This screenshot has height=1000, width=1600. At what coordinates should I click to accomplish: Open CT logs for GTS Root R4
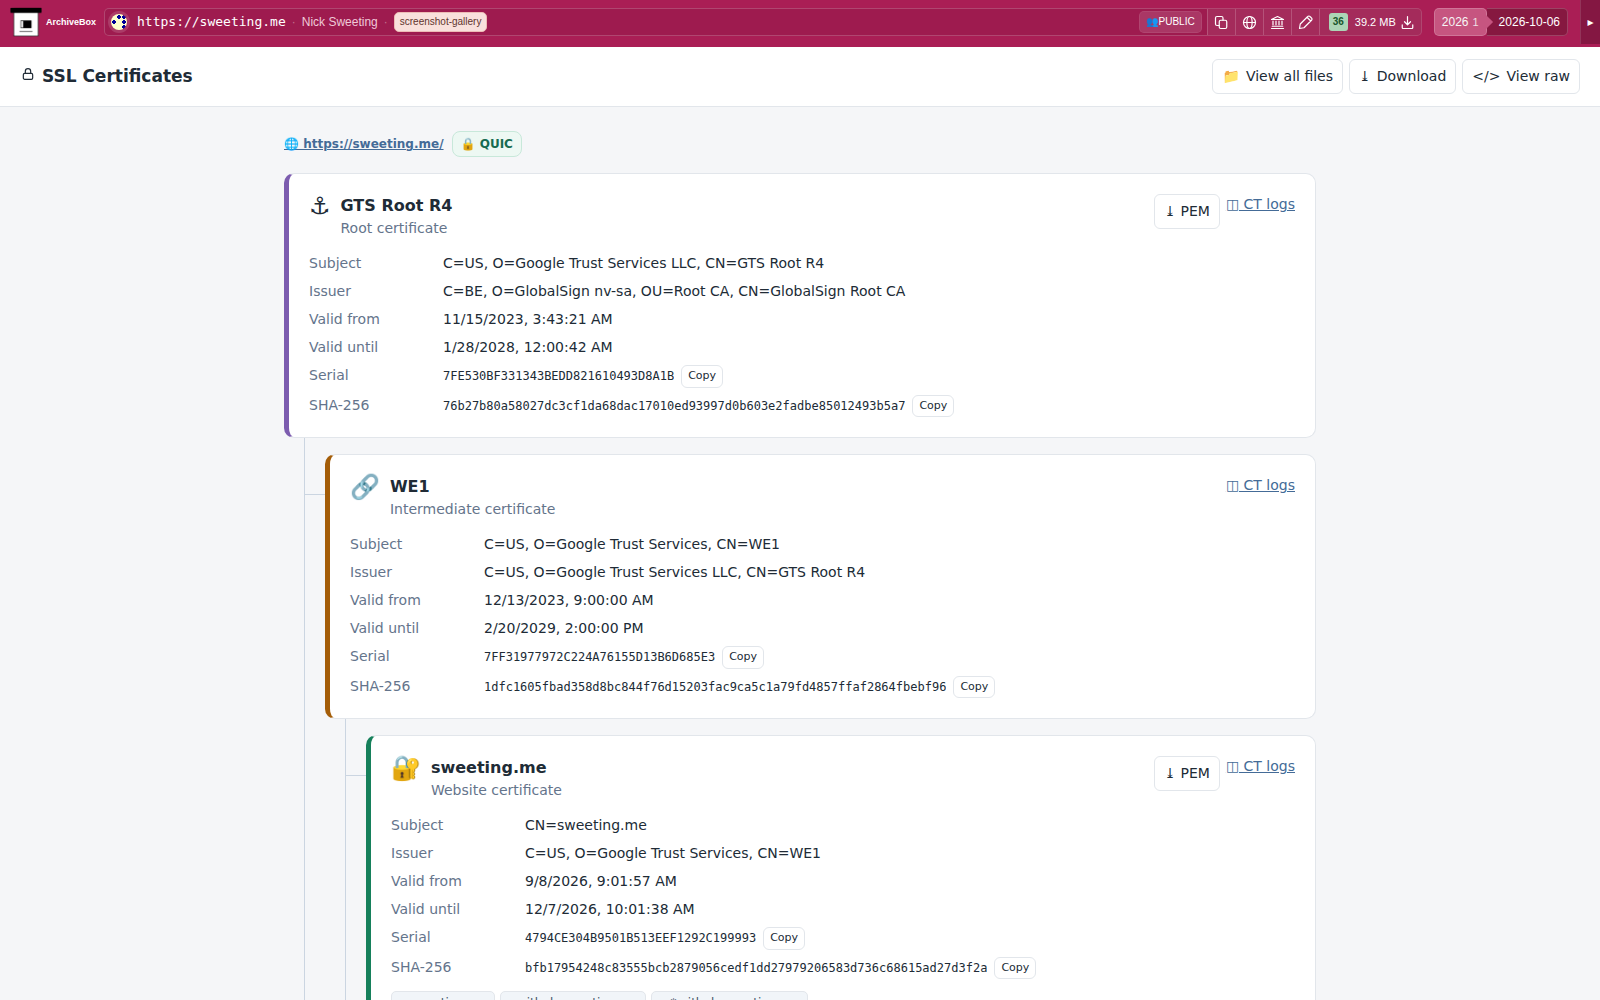click(x=1261, y=204)
